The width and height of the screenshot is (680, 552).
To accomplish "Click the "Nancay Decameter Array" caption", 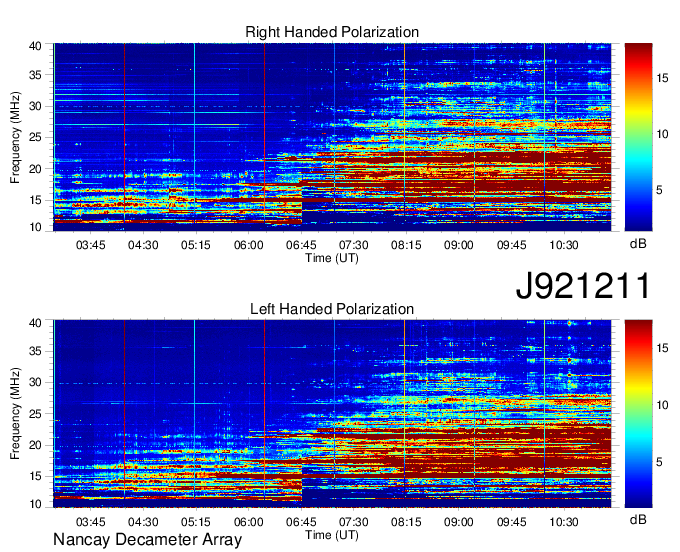I will pos(147,540).
